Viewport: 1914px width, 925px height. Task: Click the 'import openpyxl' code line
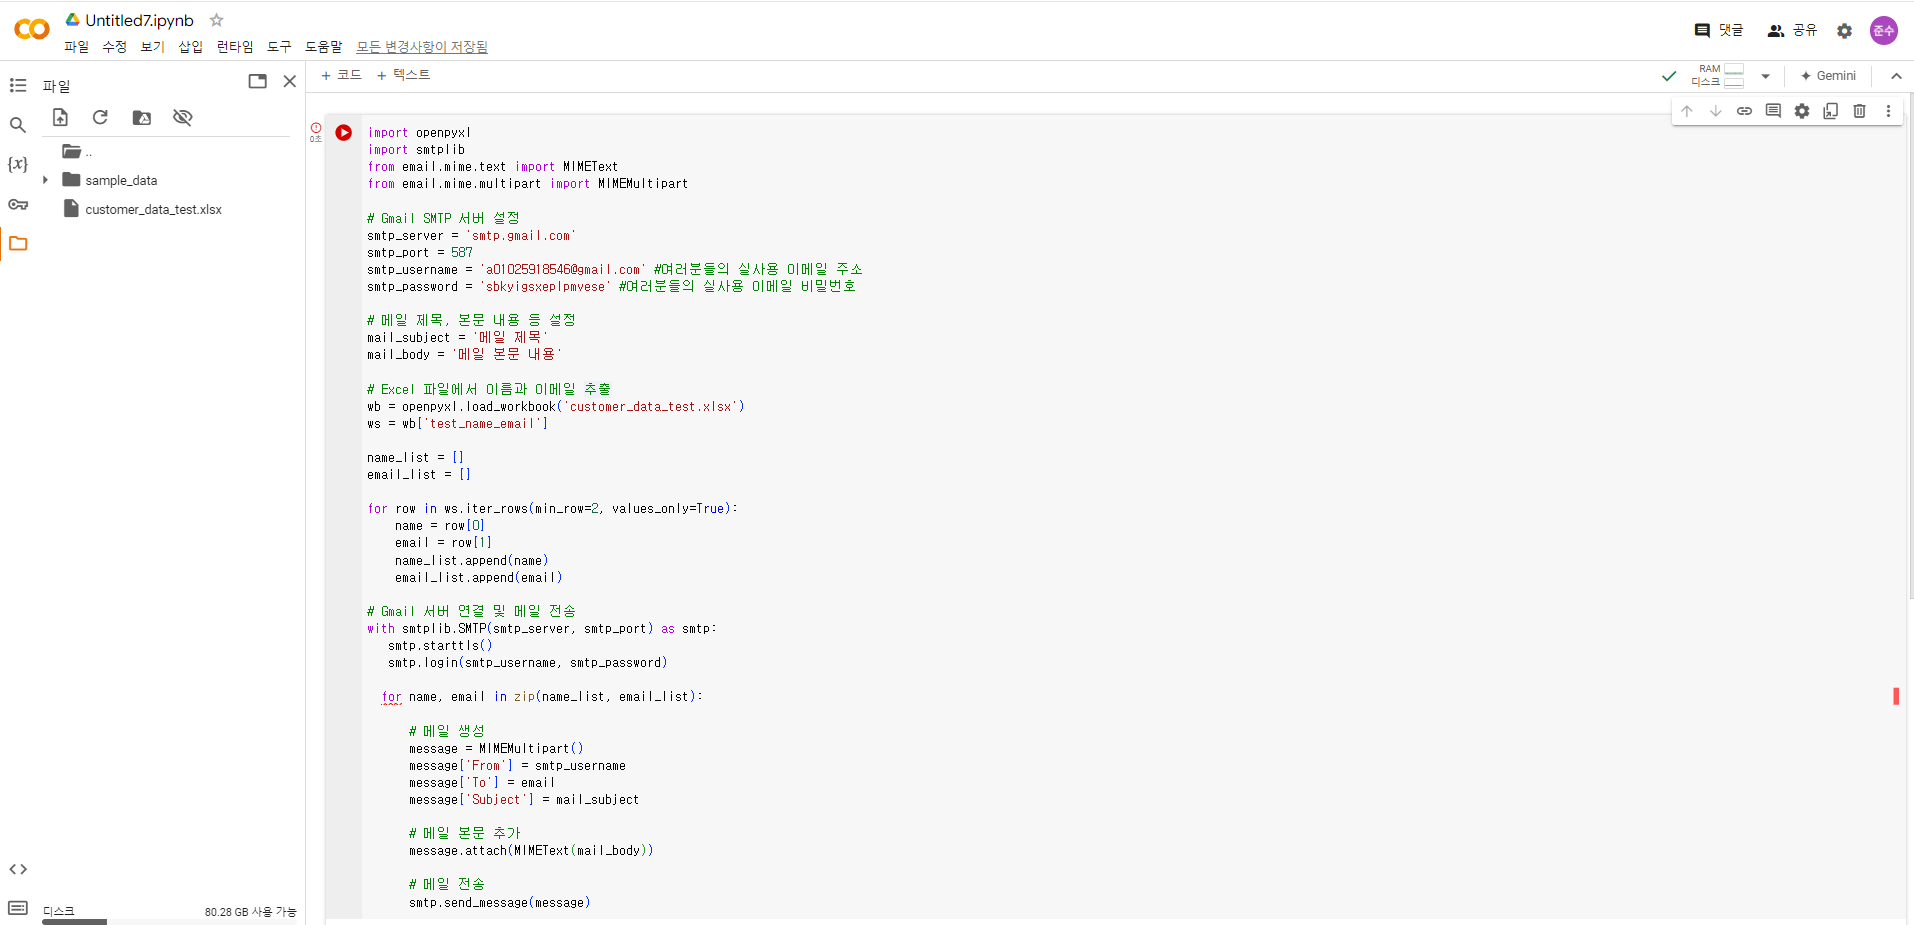pos(419,133)
